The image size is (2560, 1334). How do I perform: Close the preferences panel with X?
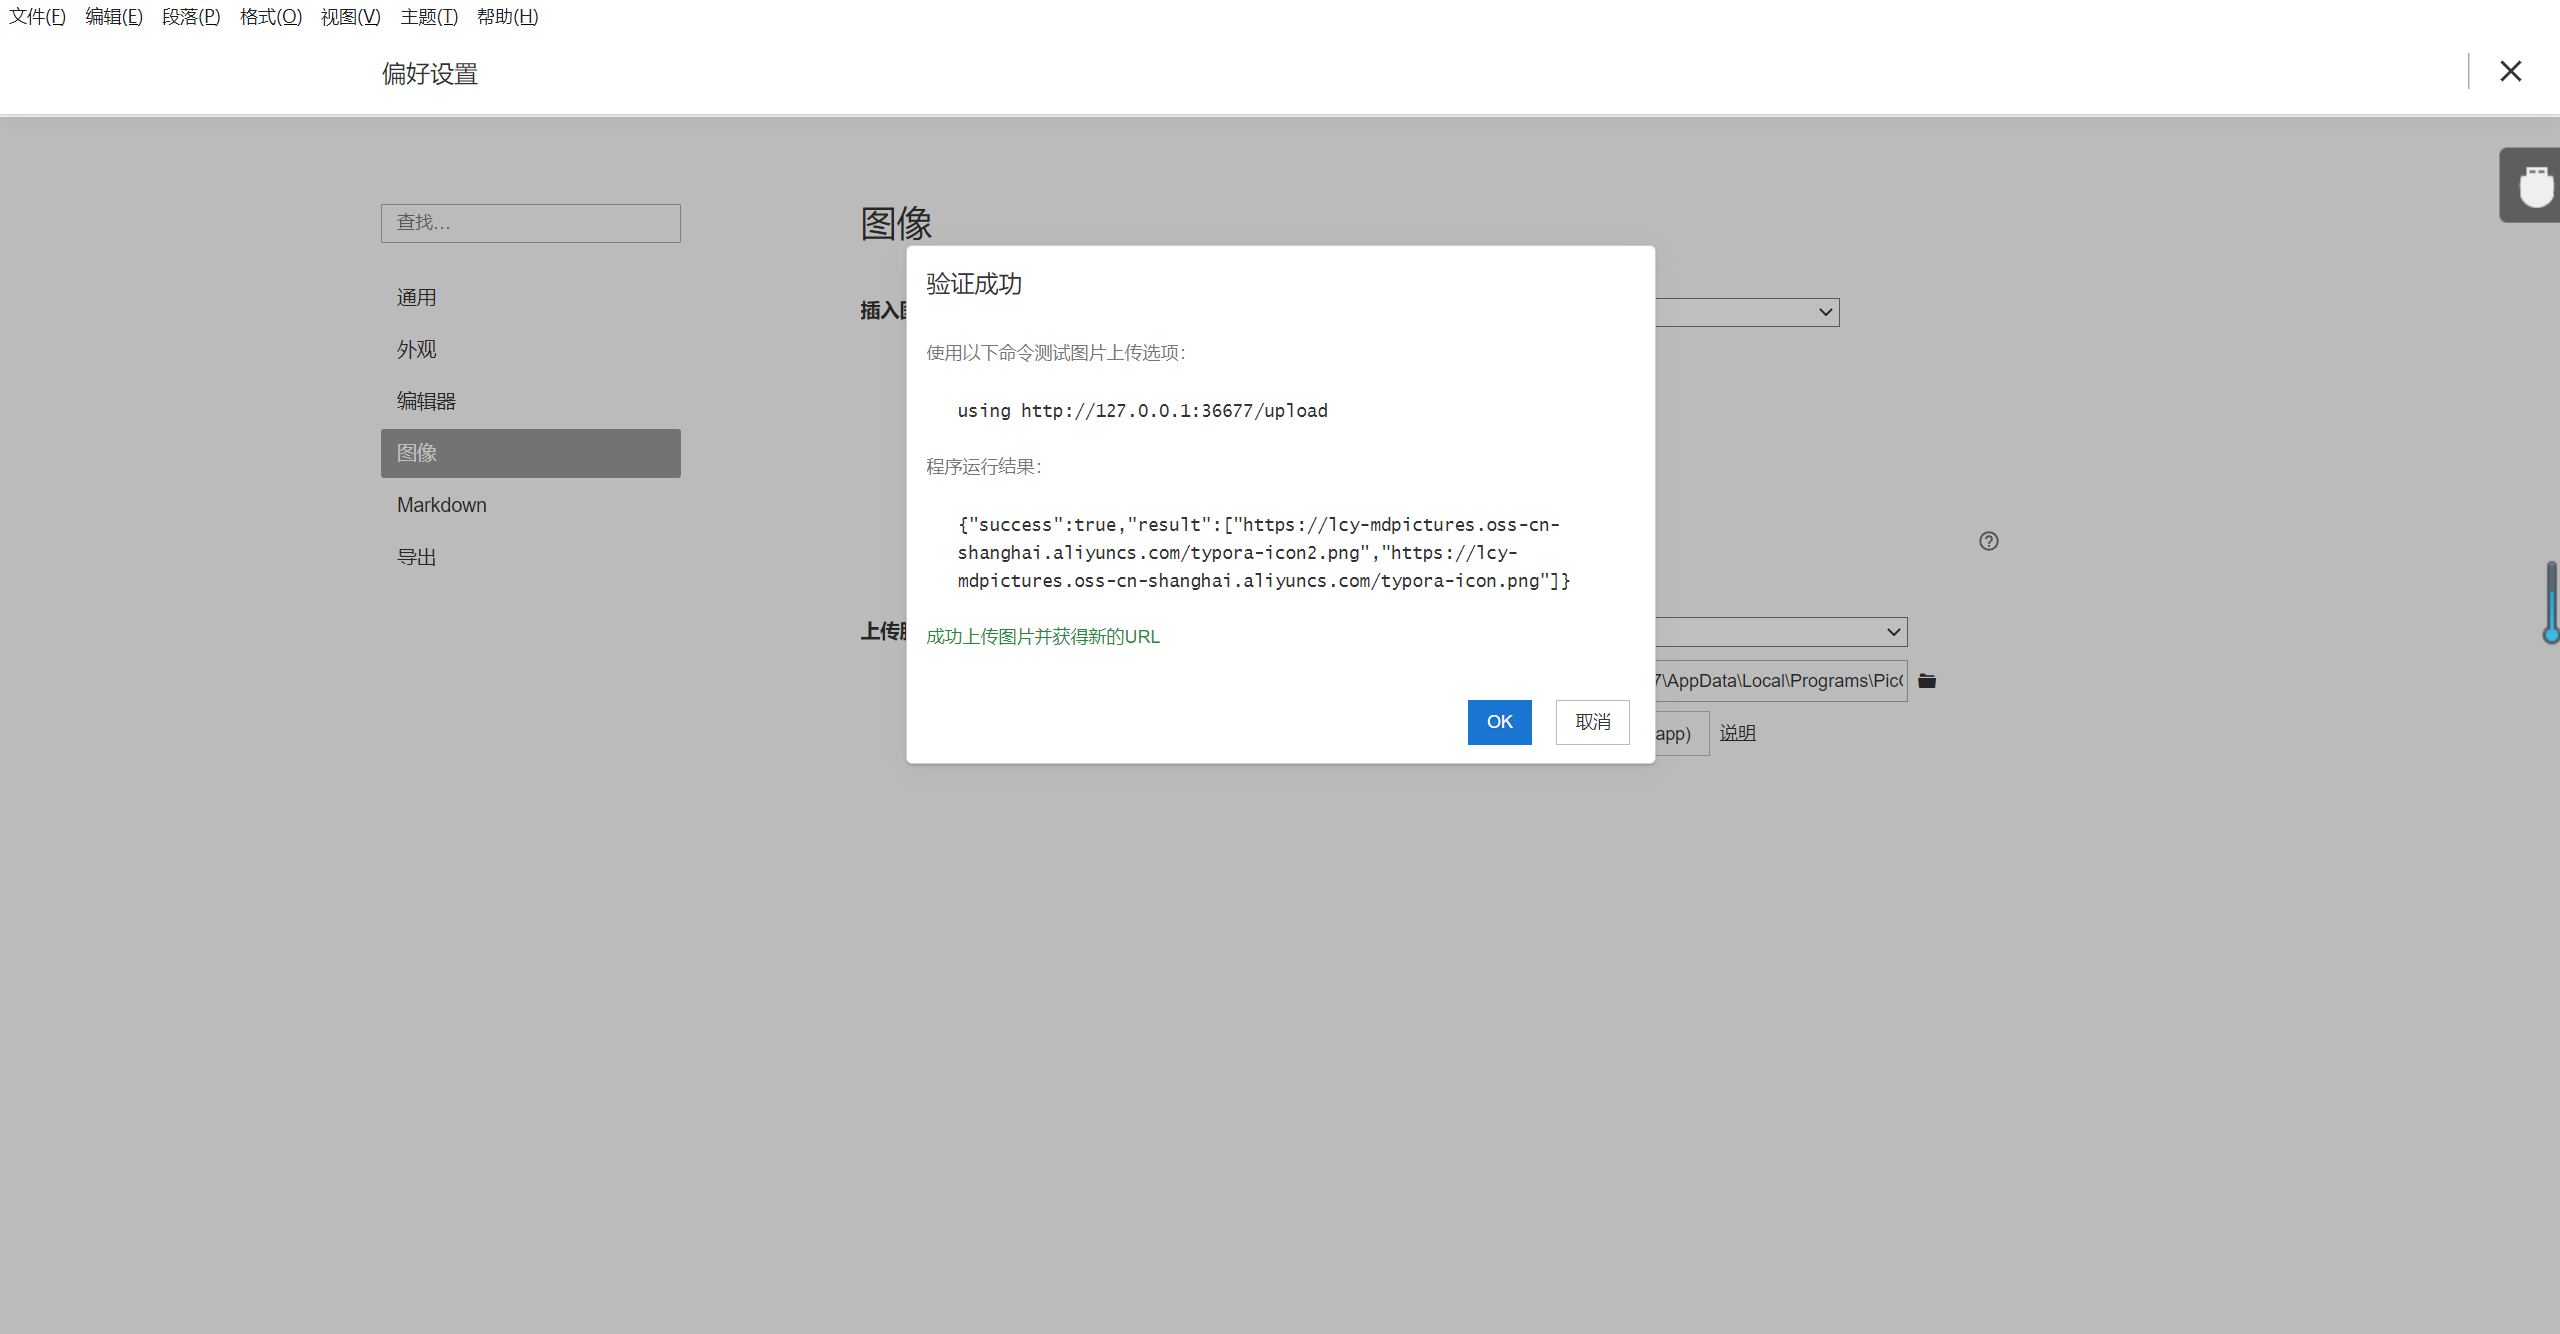coord(2510,72)
